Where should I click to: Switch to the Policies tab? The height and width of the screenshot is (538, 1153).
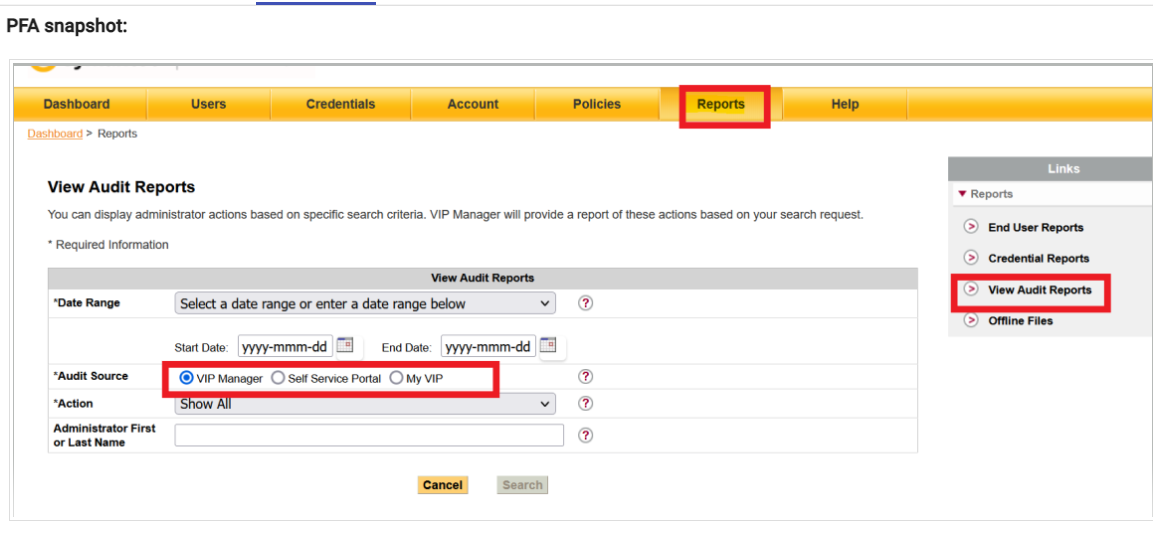596,104
